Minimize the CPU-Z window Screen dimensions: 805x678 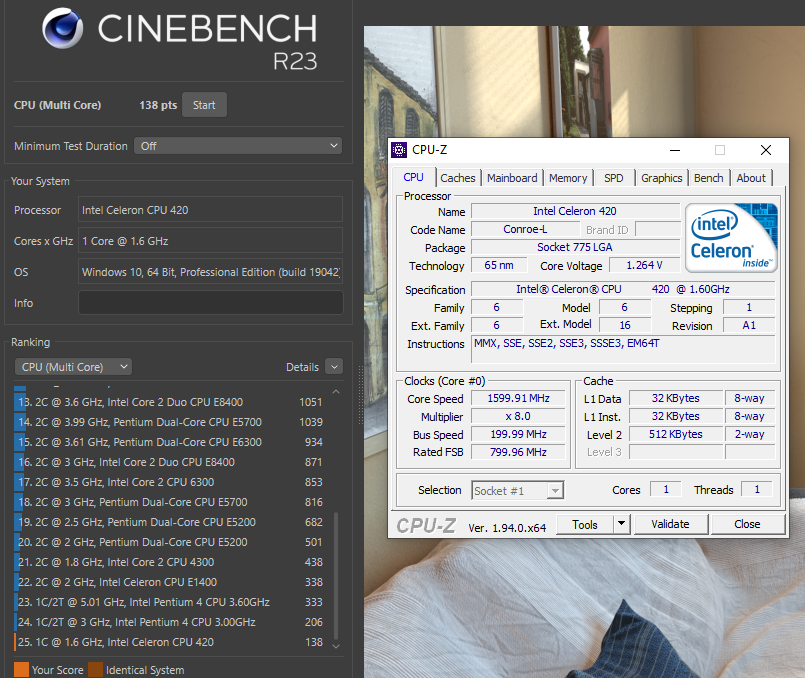(675, 150)
